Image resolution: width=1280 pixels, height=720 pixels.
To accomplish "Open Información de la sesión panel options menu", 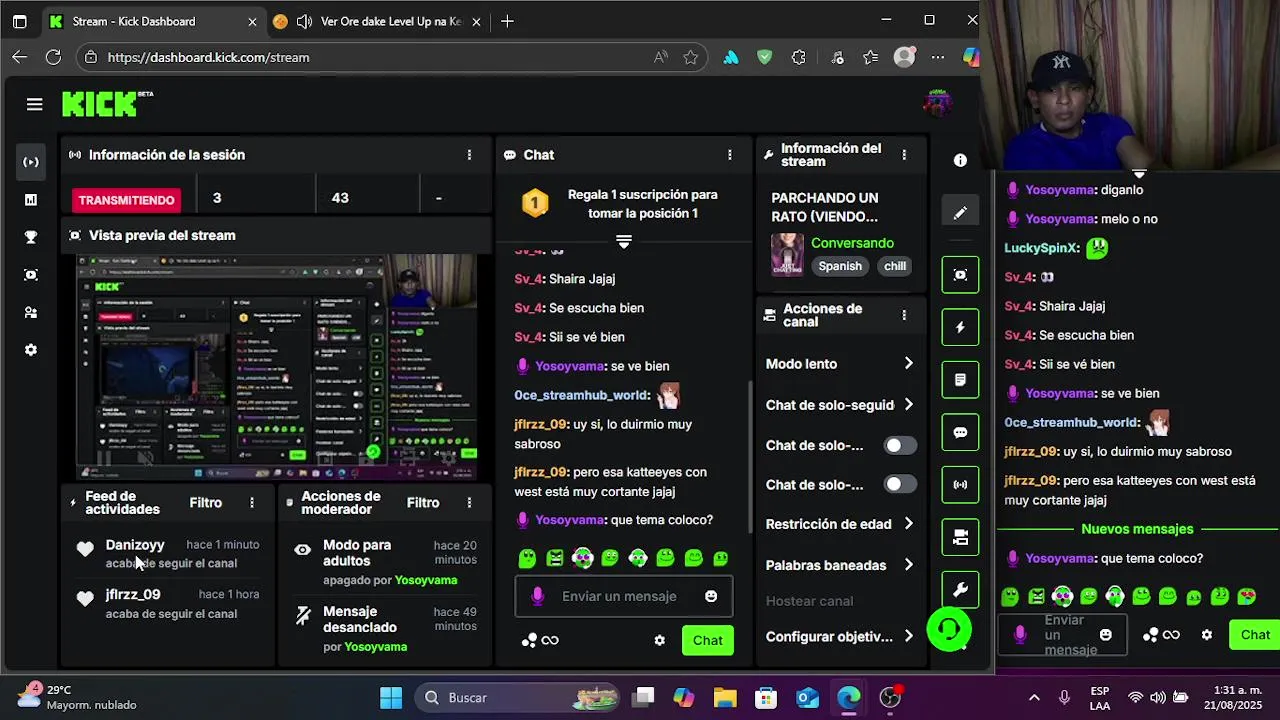I will [469, 155].
